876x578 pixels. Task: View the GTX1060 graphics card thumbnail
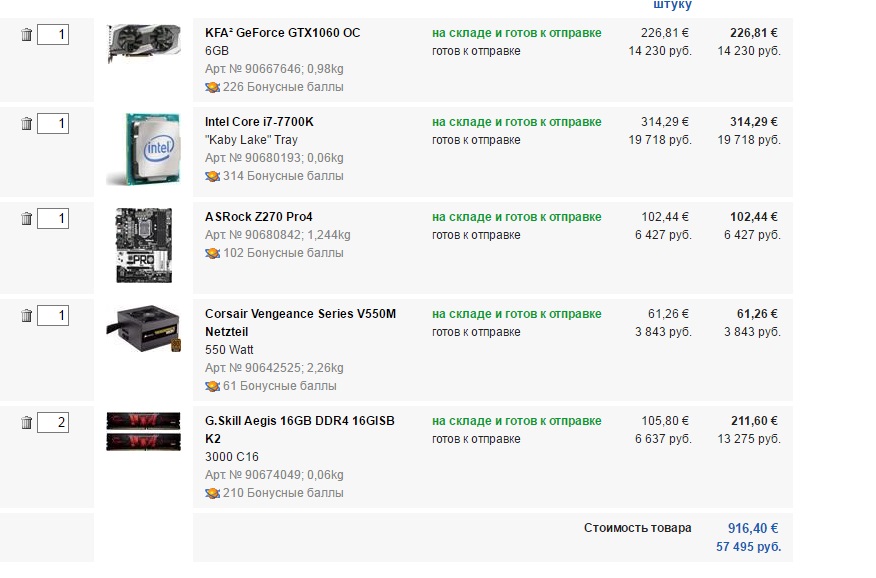144,44
